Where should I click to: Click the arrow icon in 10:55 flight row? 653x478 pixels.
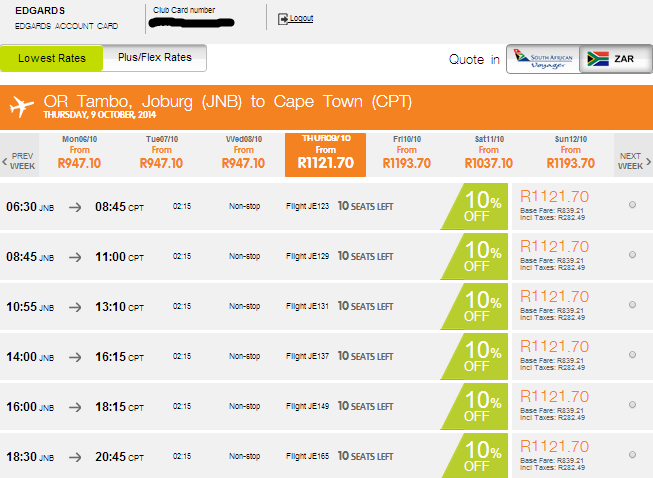(x=75, y=307)
